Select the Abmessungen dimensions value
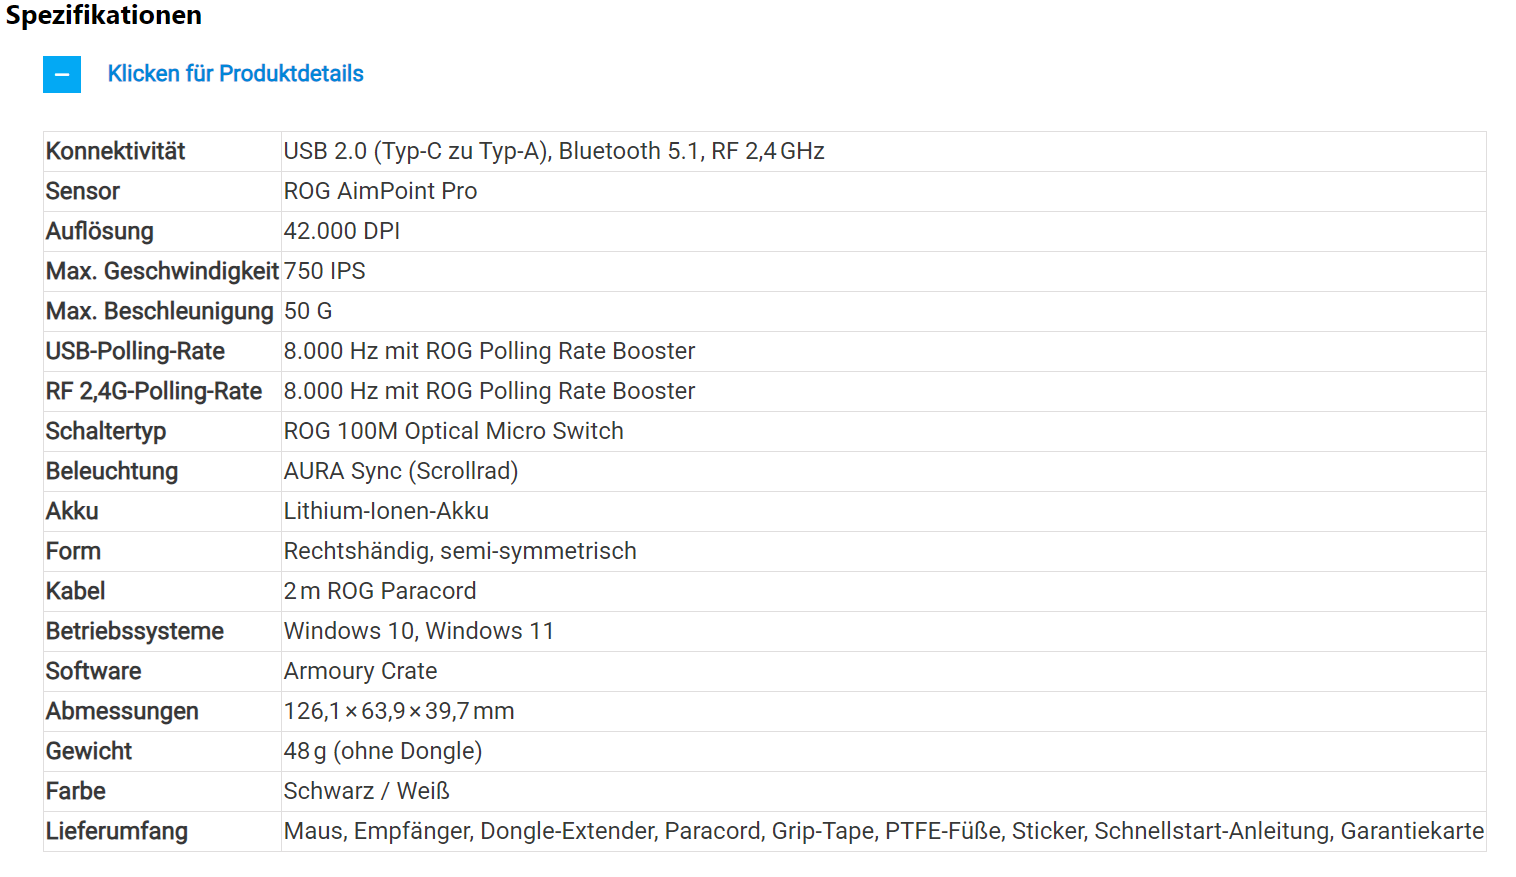The width and height of the screenshot is (1516, 877). [399, 711]
